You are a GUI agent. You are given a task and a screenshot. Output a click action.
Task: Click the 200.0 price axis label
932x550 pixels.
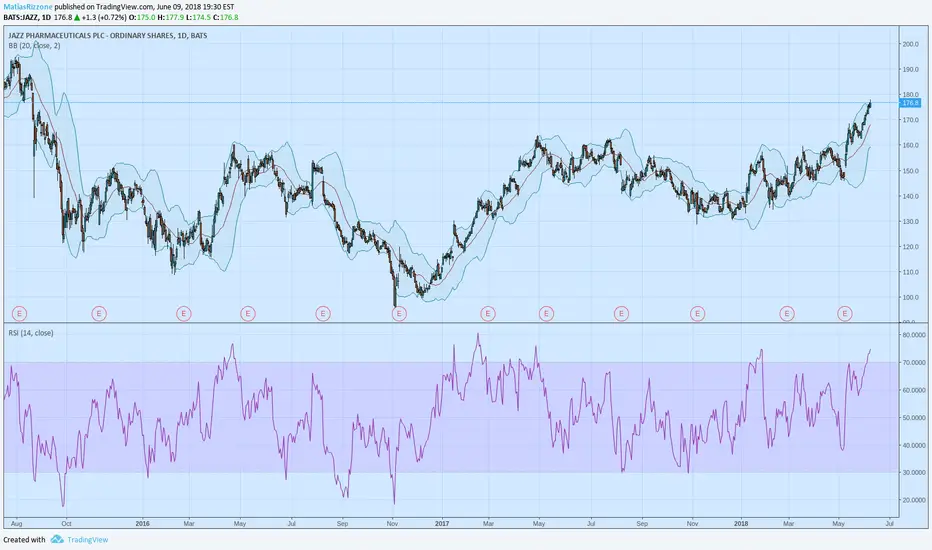(x=911, y=44)
